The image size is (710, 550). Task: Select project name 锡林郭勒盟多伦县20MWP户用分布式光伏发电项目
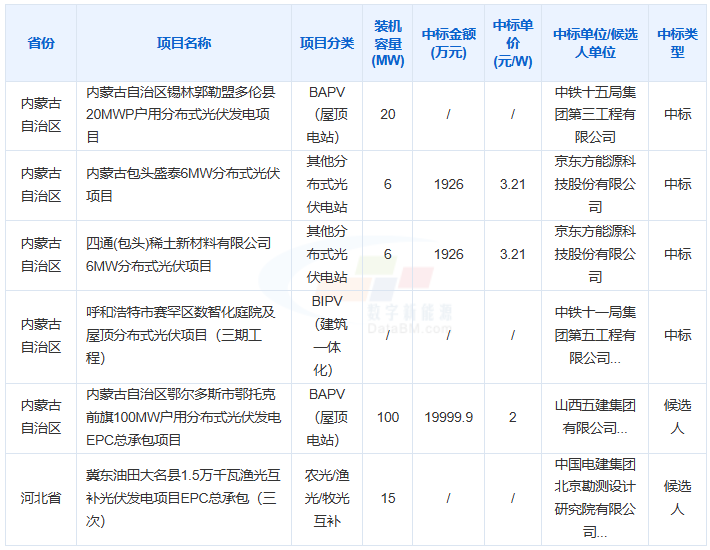point(181,115)
